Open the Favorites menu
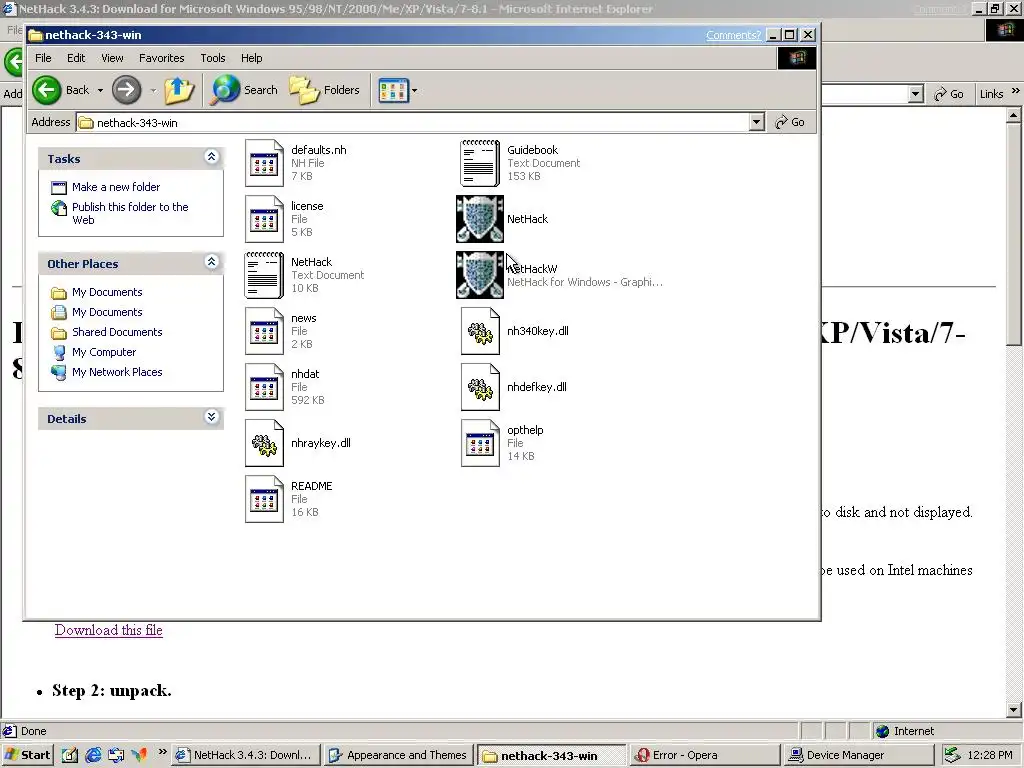Image resolution: width=1024 pixels, height=768 pixels. point(161,58)
